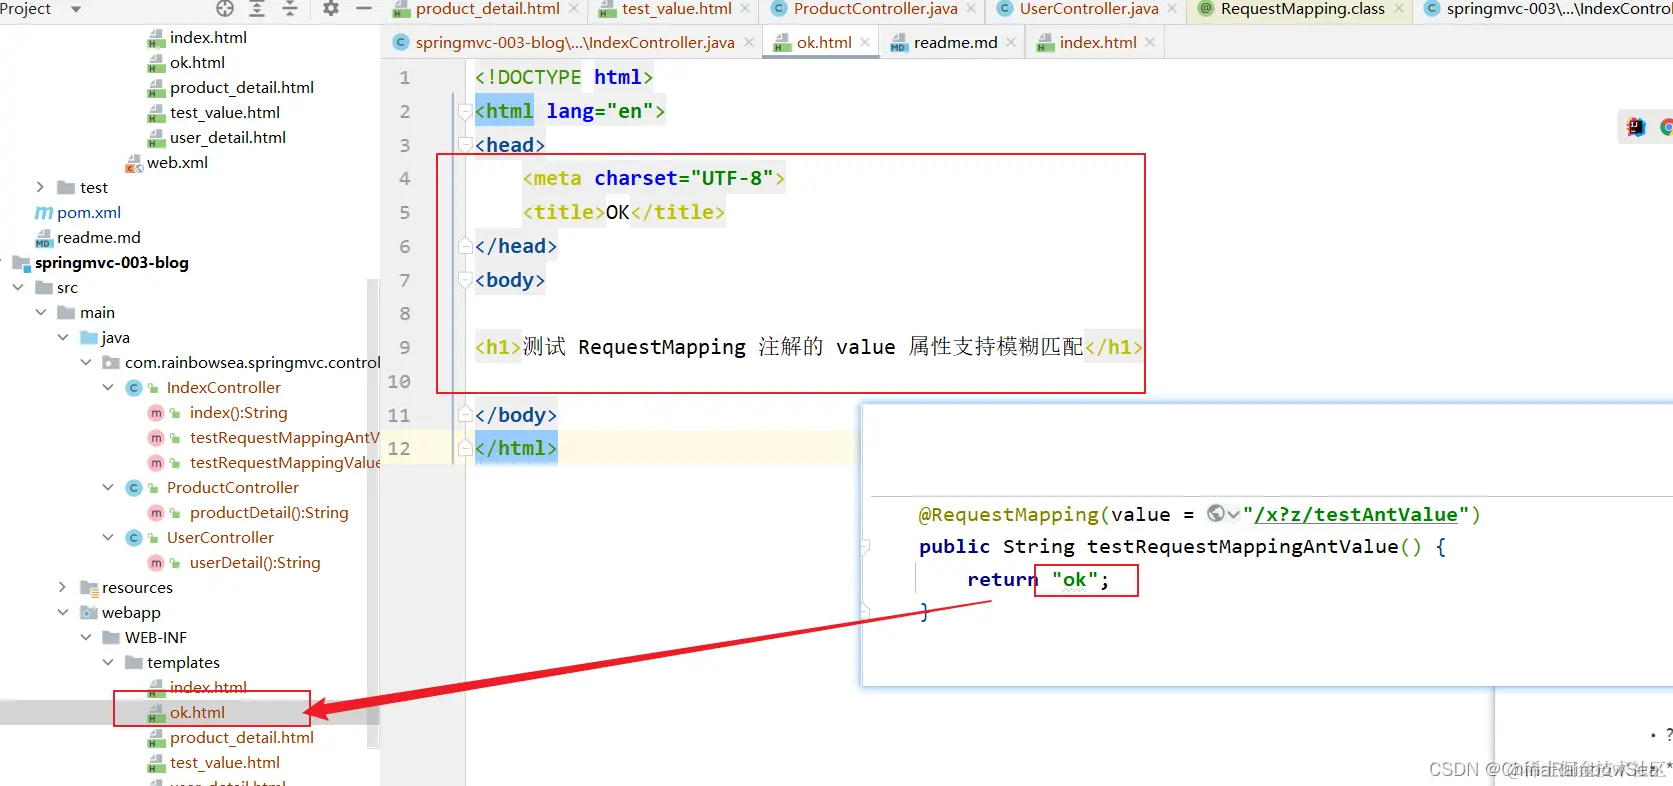
Task: Click the method icon of index():String
Action: [156, 413]
